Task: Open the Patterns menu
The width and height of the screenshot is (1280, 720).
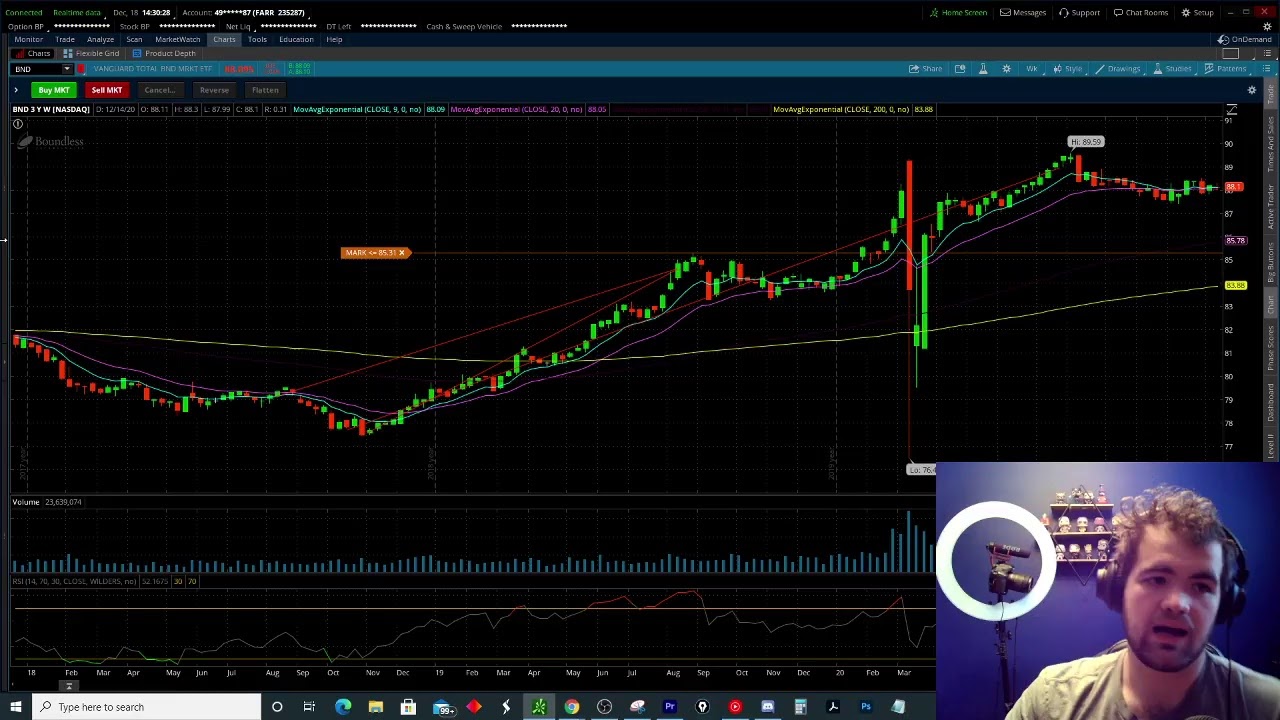Action: (x=1225, y=68)
